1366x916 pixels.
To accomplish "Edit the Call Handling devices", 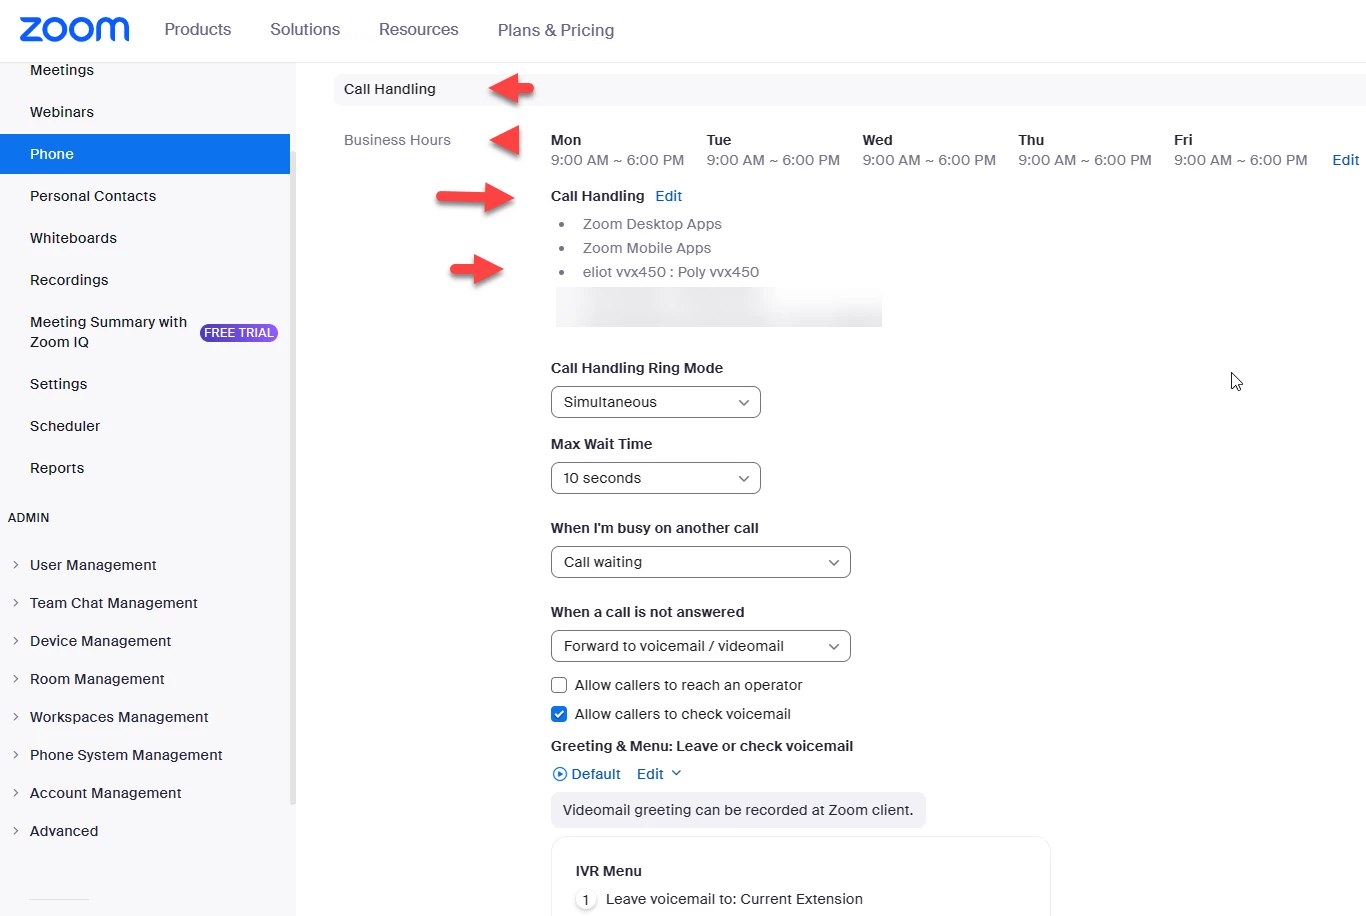I will 669,196.
